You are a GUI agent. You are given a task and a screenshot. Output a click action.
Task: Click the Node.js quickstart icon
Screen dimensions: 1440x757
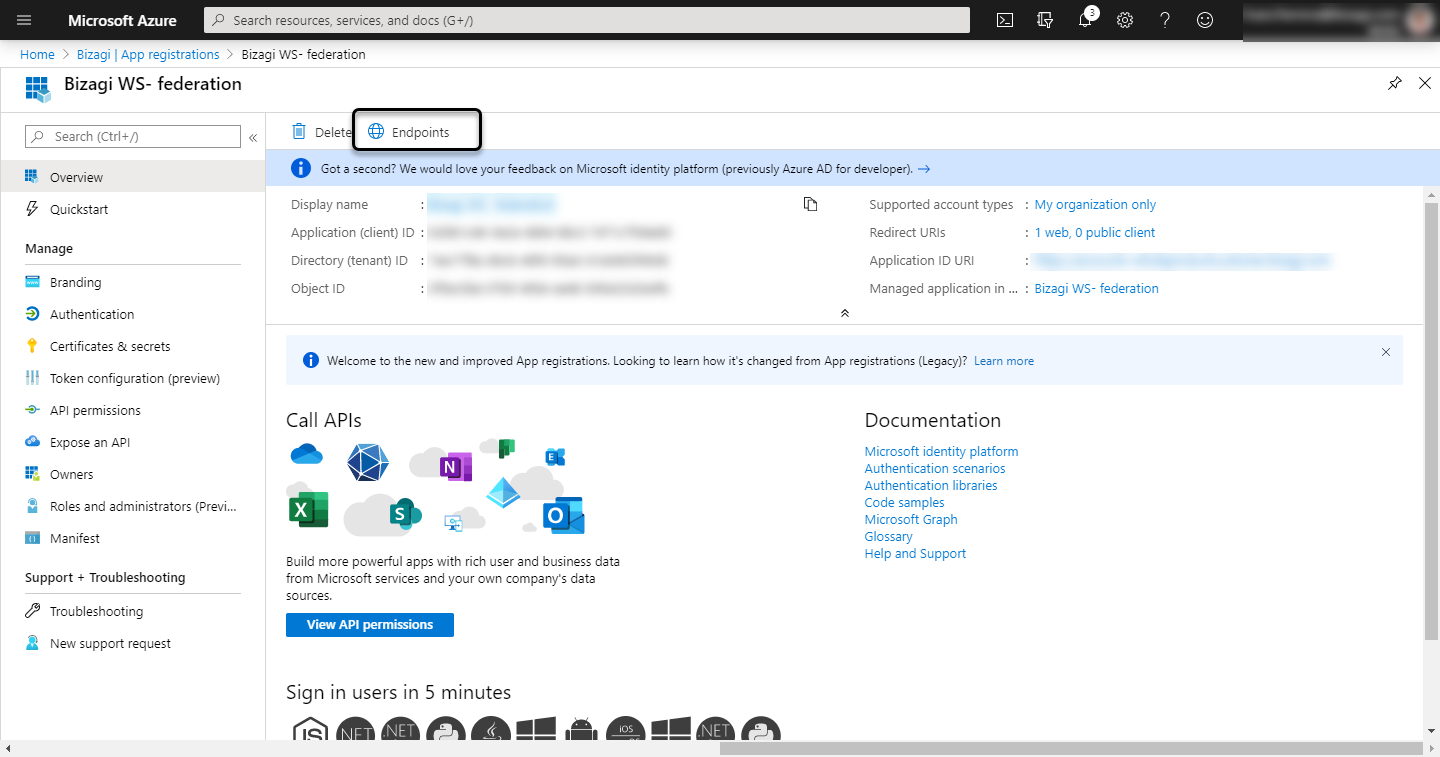(310, 730)
